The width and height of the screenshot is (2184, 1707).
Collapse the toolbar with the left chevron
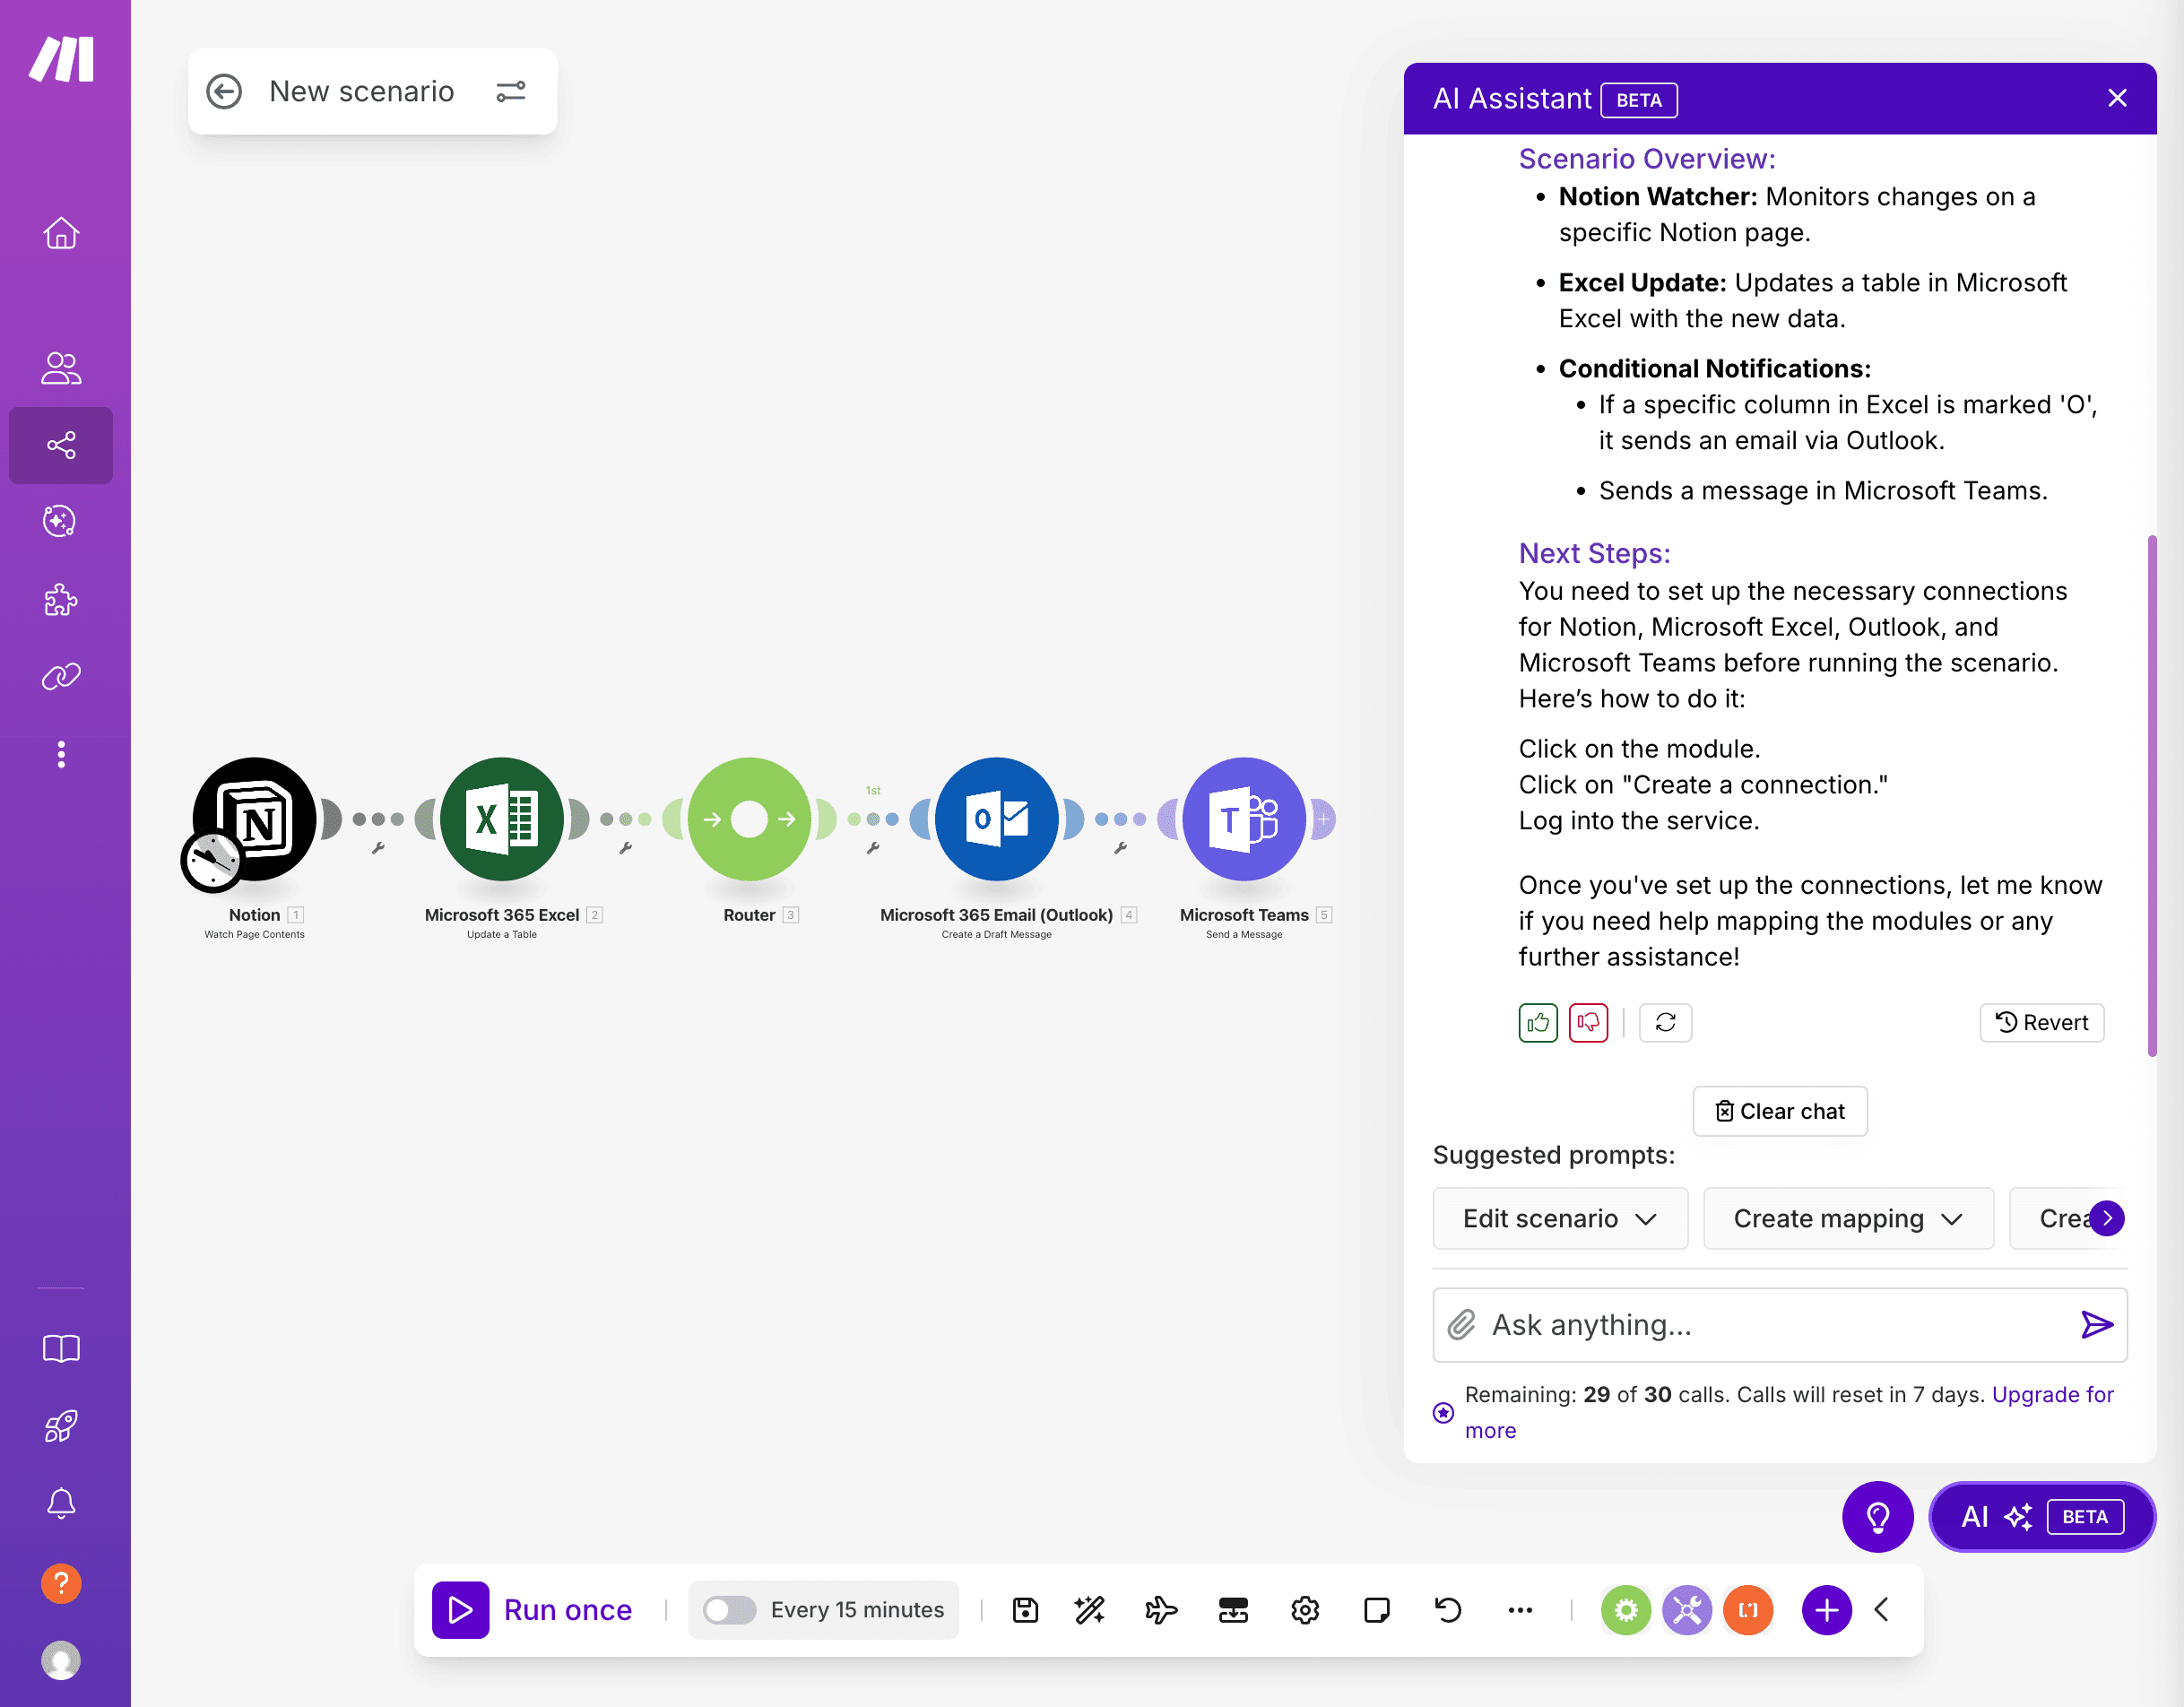point(1882,1609)
